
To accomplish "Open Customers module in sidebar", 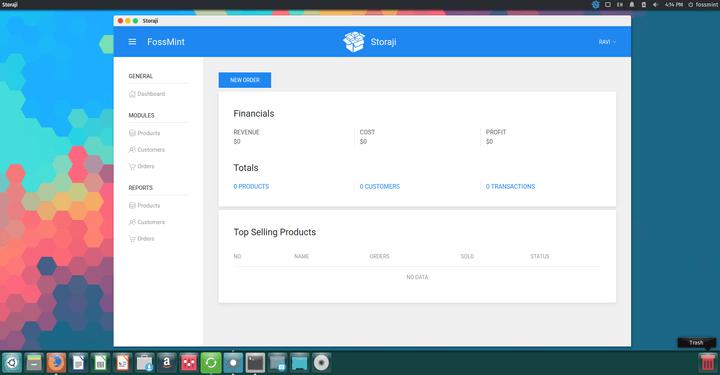I will 146,150.
